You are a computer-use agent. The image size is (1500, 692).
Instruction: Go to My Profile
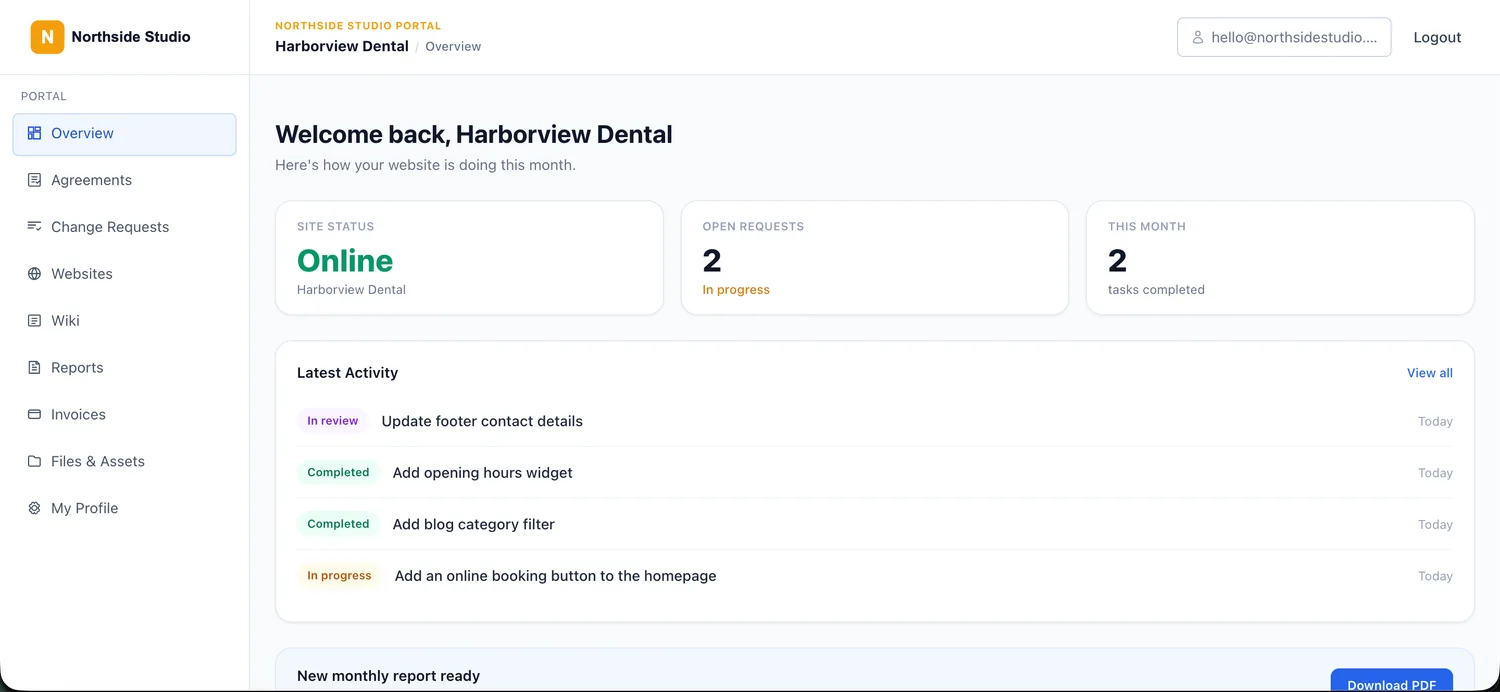pos(124,509)
